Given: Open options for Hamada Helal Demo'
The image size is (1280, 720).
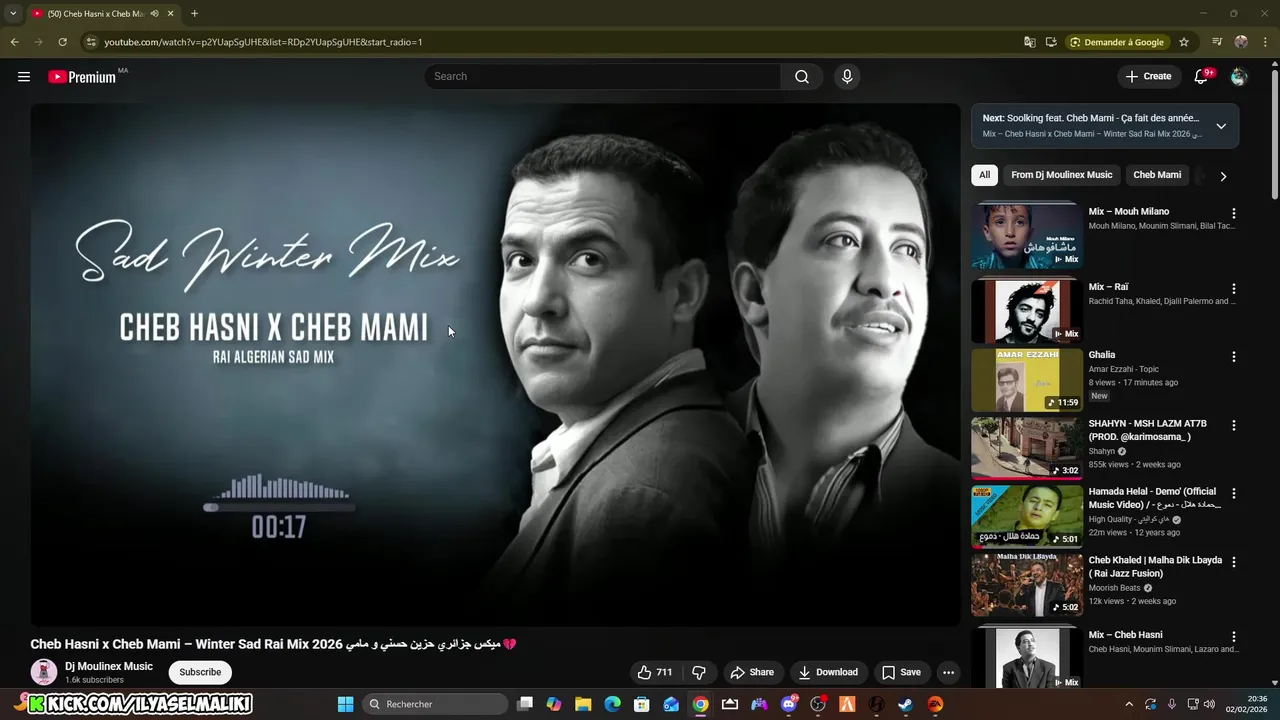Looking at the screenshot, I should tap(1233, 493).
